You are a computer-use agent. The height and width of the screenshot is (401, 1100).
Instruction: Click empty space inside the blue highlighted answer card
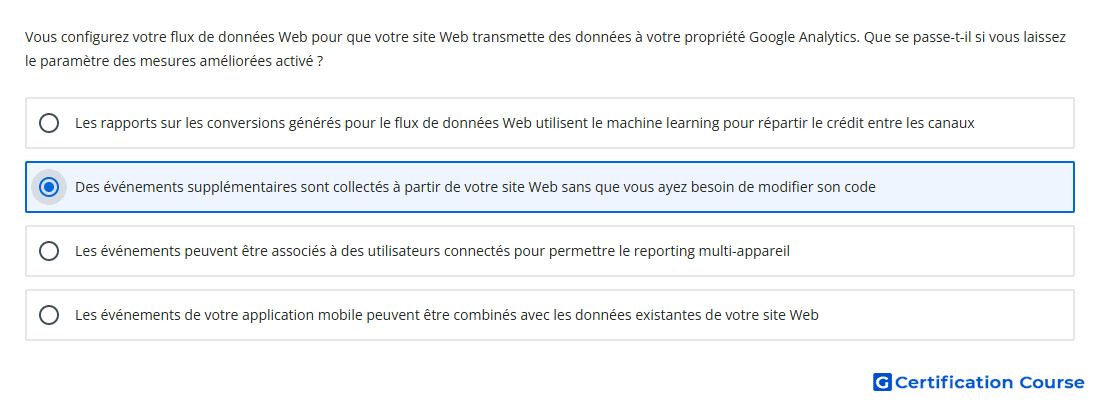tap(975, 187)
